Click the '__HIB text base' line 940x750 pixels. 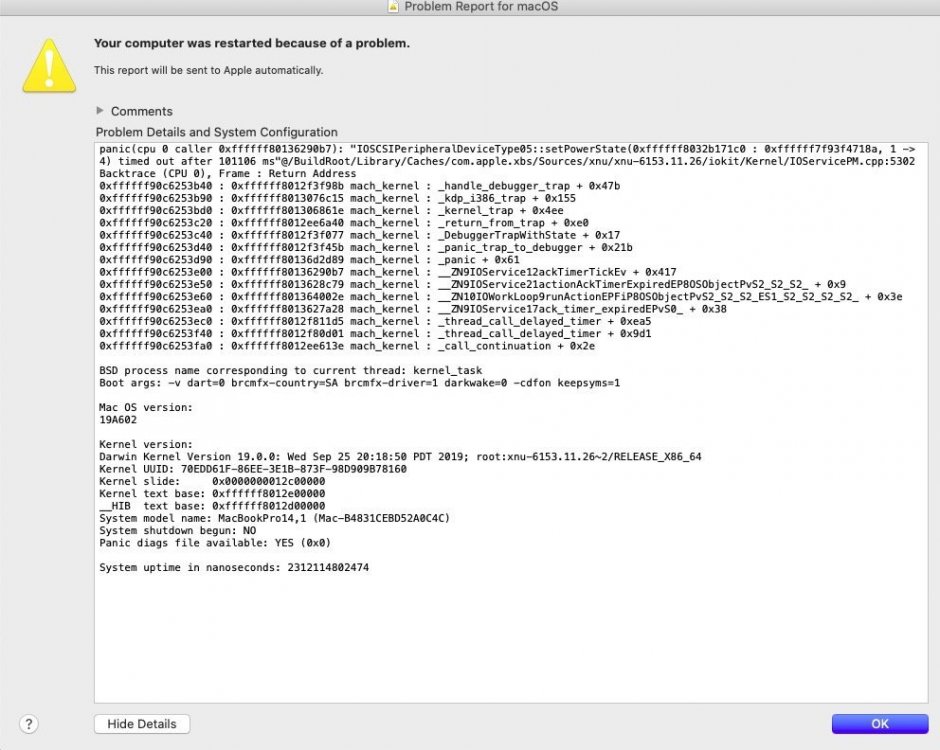click(x=212, y=506)
